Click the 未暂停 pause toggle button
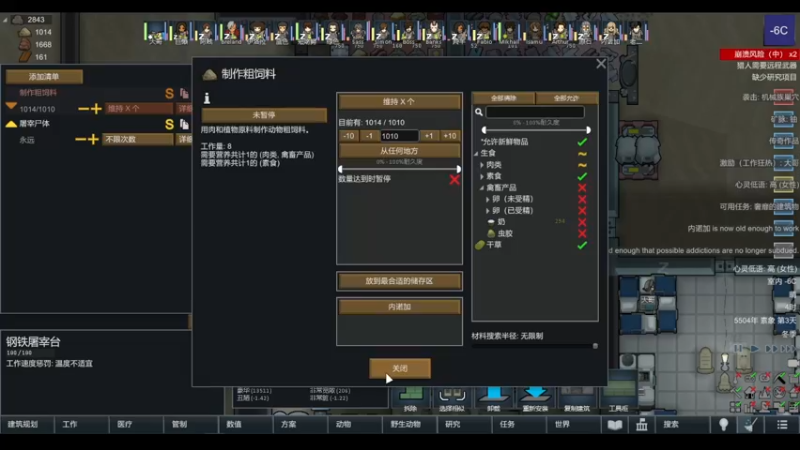800x450 pixels. 264,115
